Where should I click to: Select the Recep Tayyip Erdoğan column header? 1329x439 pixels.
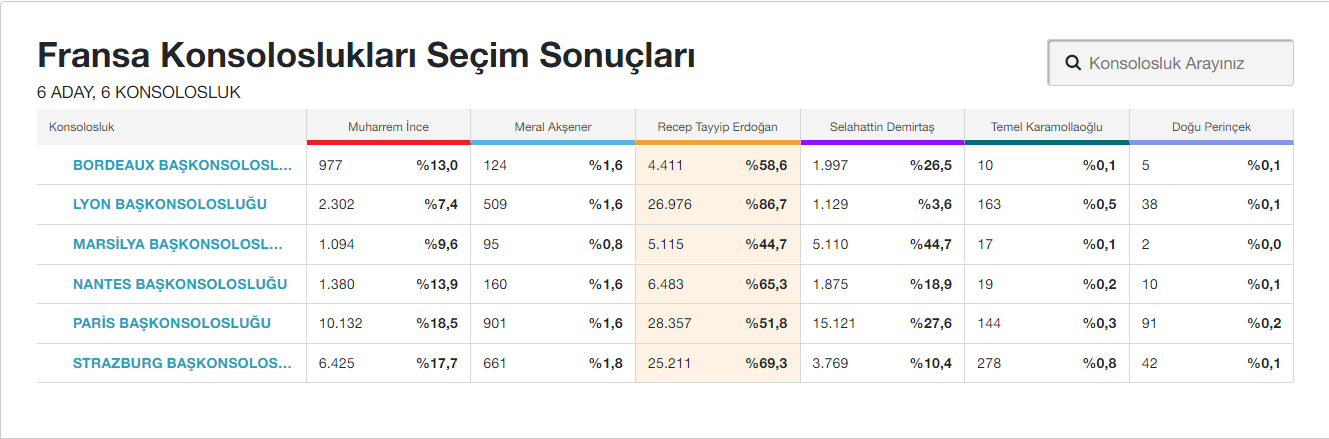(717, 127)
